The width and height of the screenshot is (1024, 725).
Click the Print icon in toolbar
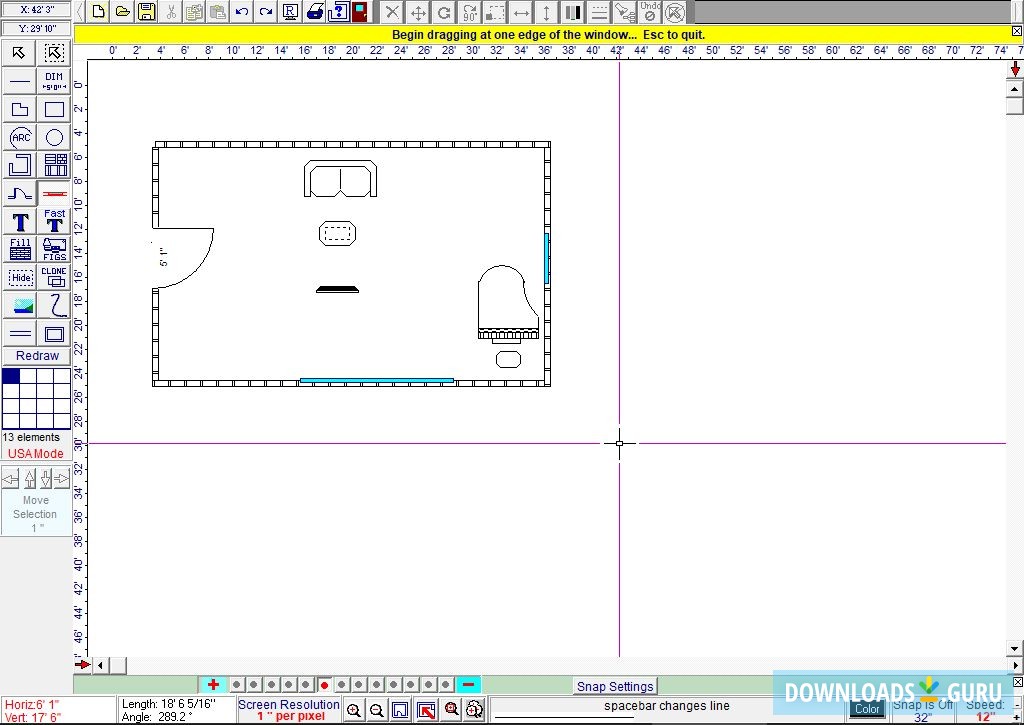point(314,12)
